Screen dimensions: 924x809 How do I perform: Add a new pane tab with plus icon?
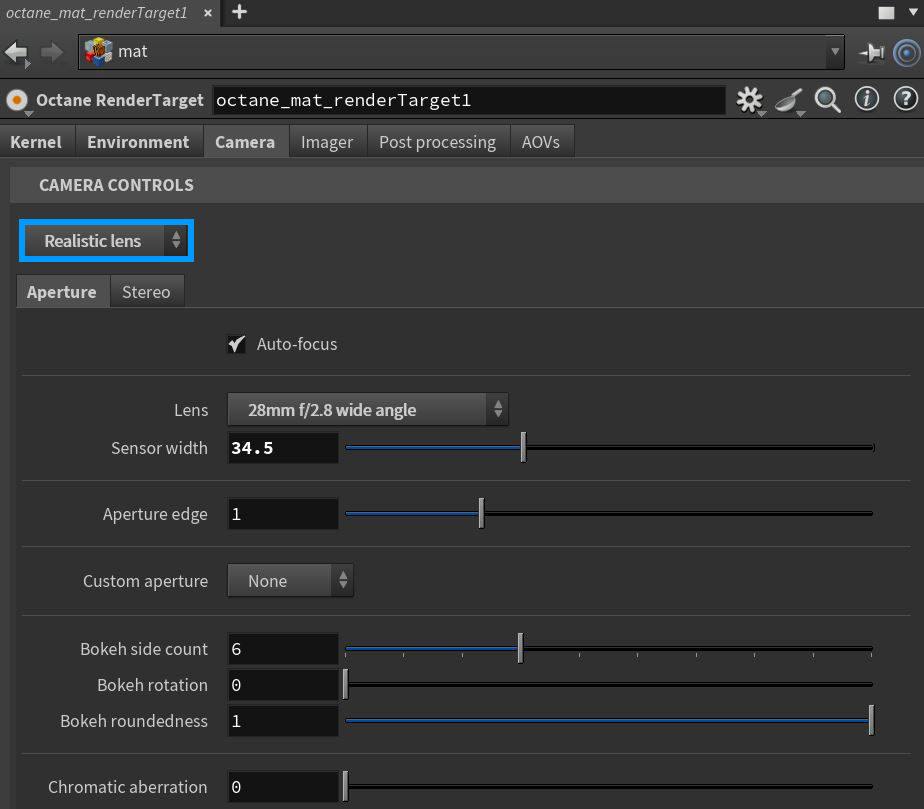click(239, 13)
